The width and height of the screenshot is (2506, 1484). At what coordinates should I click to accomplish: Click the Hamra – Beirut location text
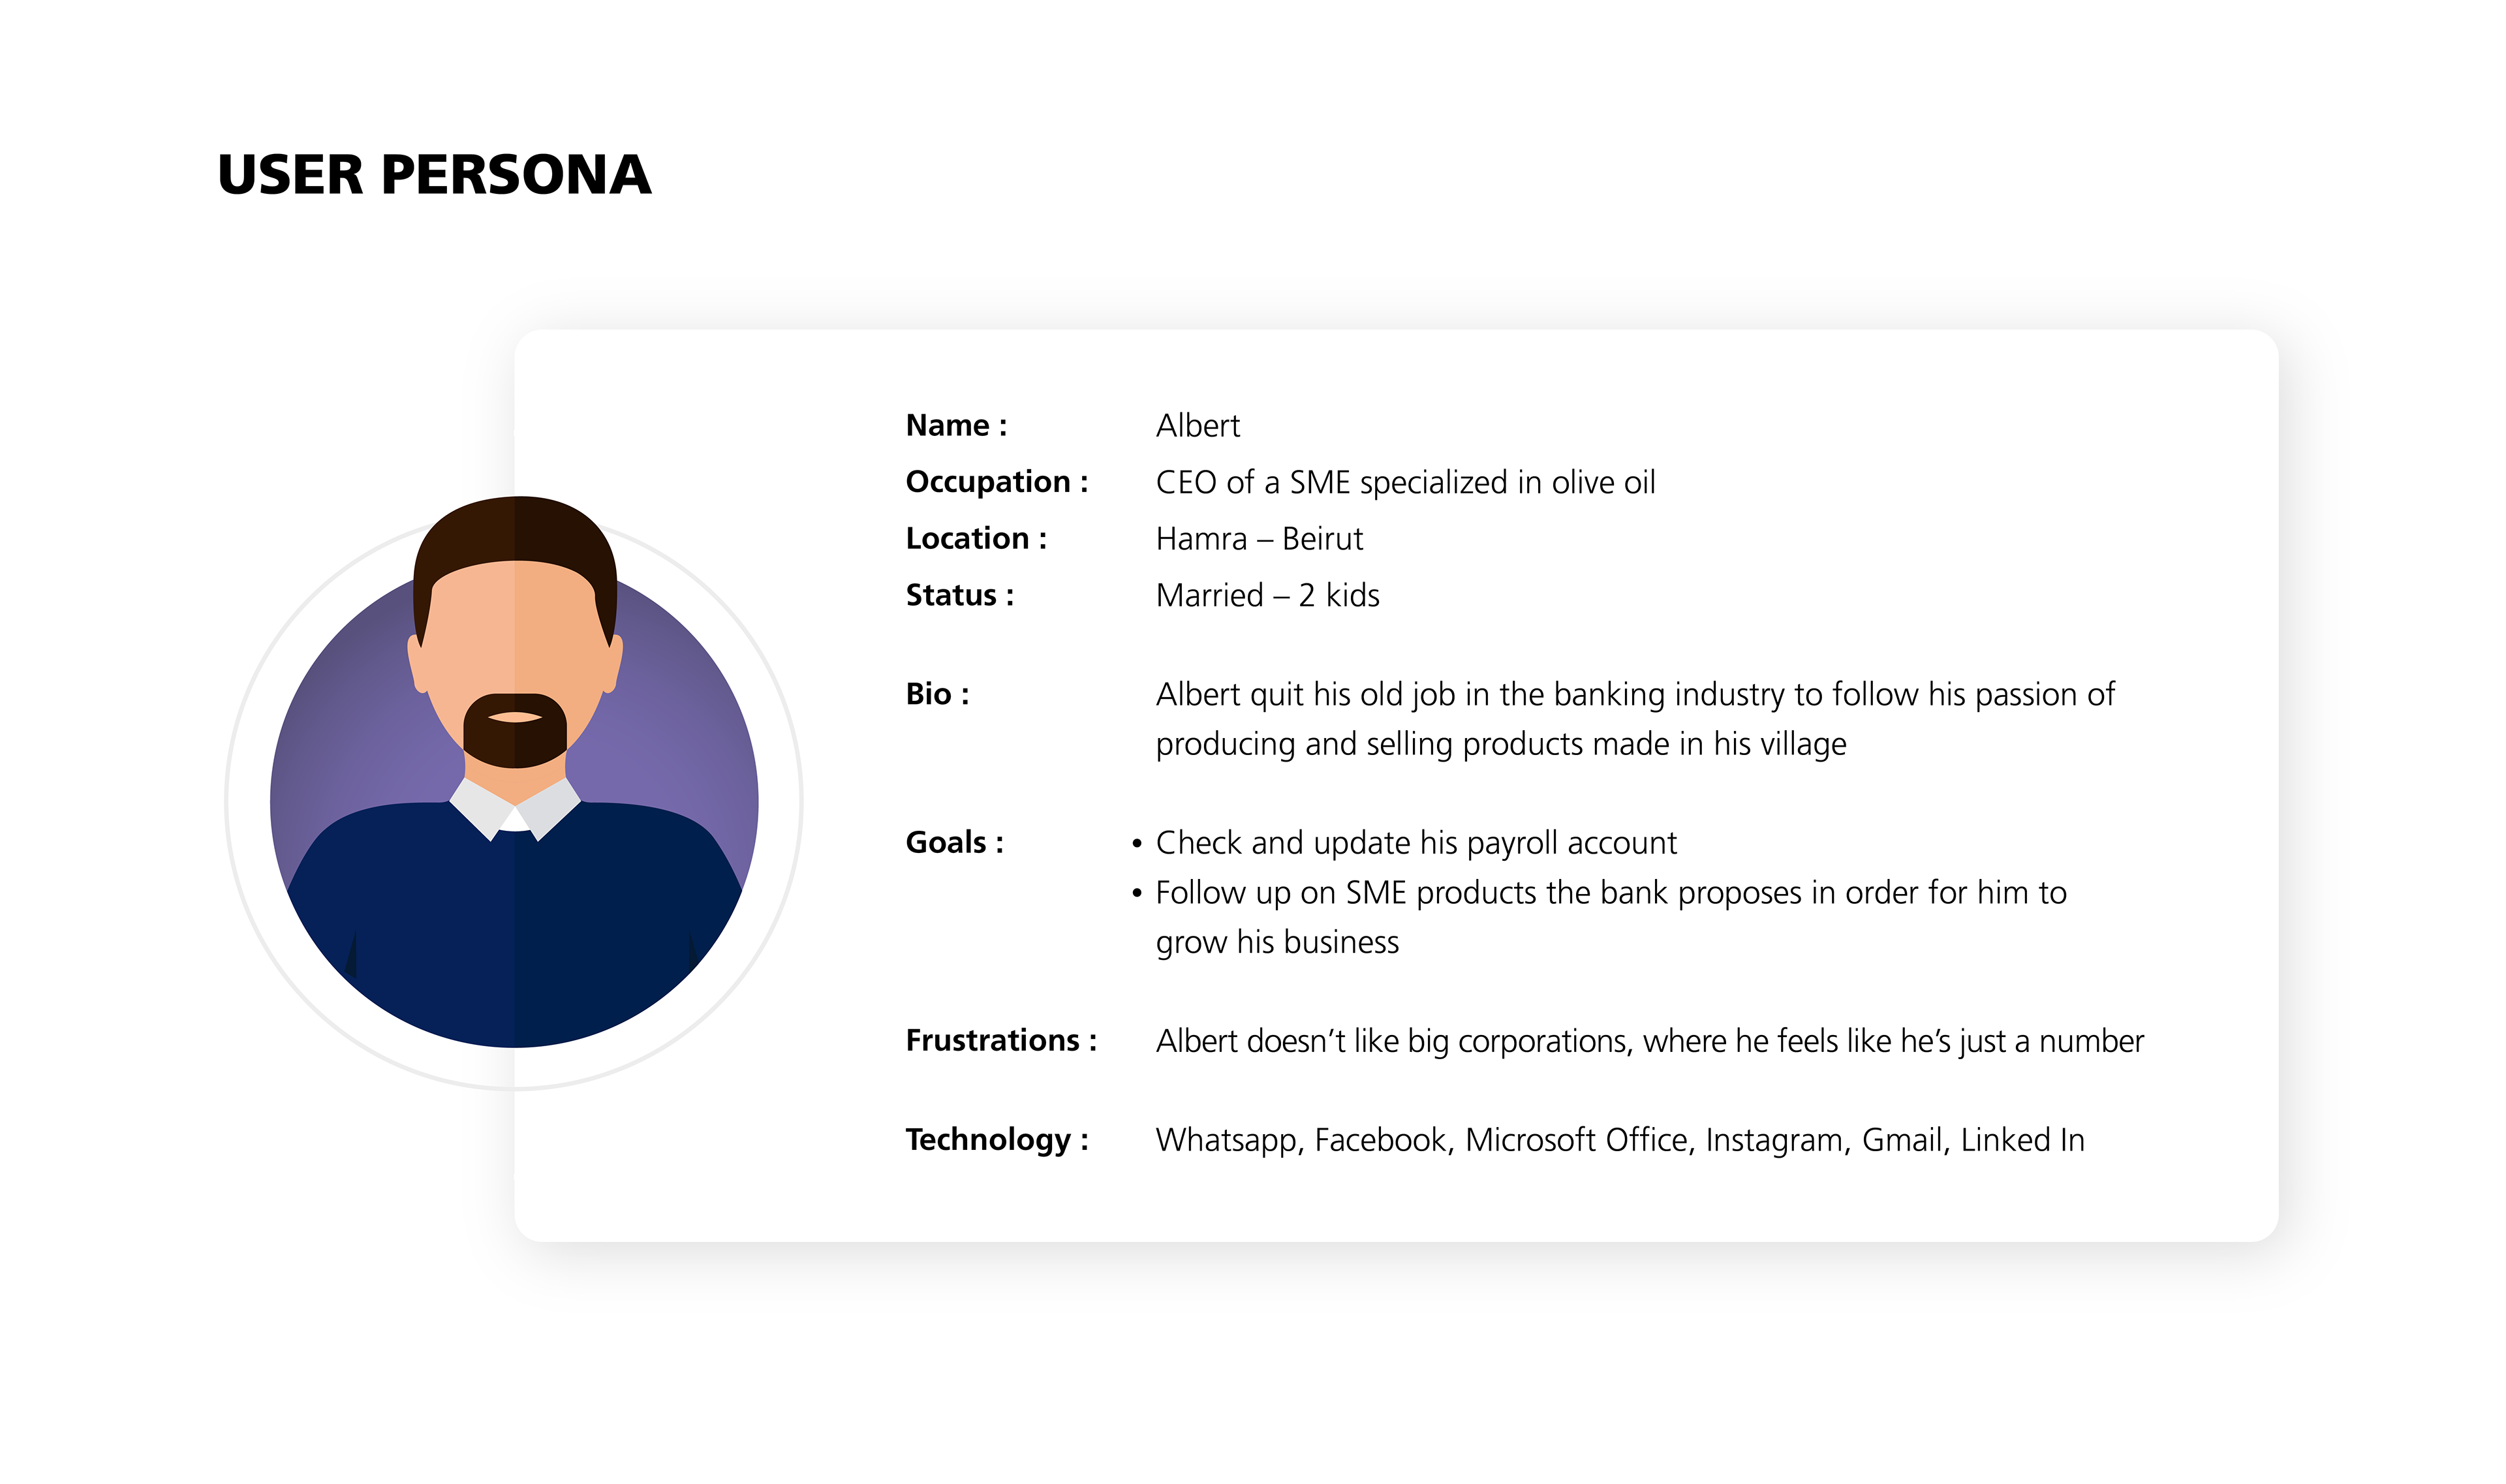click(1259, 539)
